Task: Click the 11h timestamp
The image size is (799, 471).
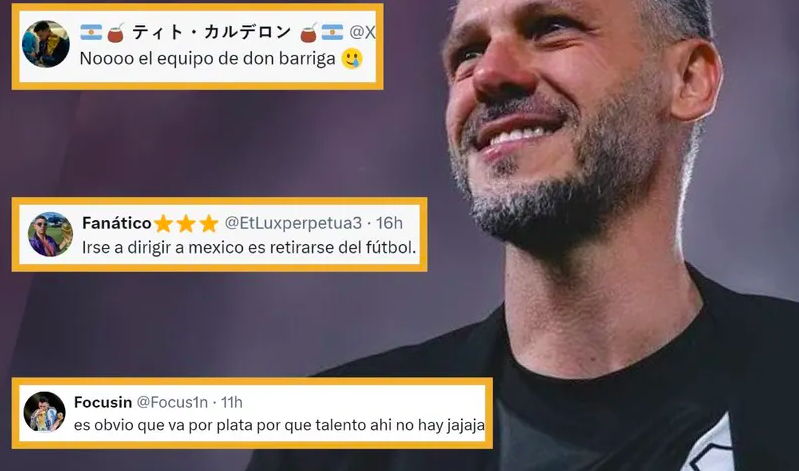Action: point(231,402)
